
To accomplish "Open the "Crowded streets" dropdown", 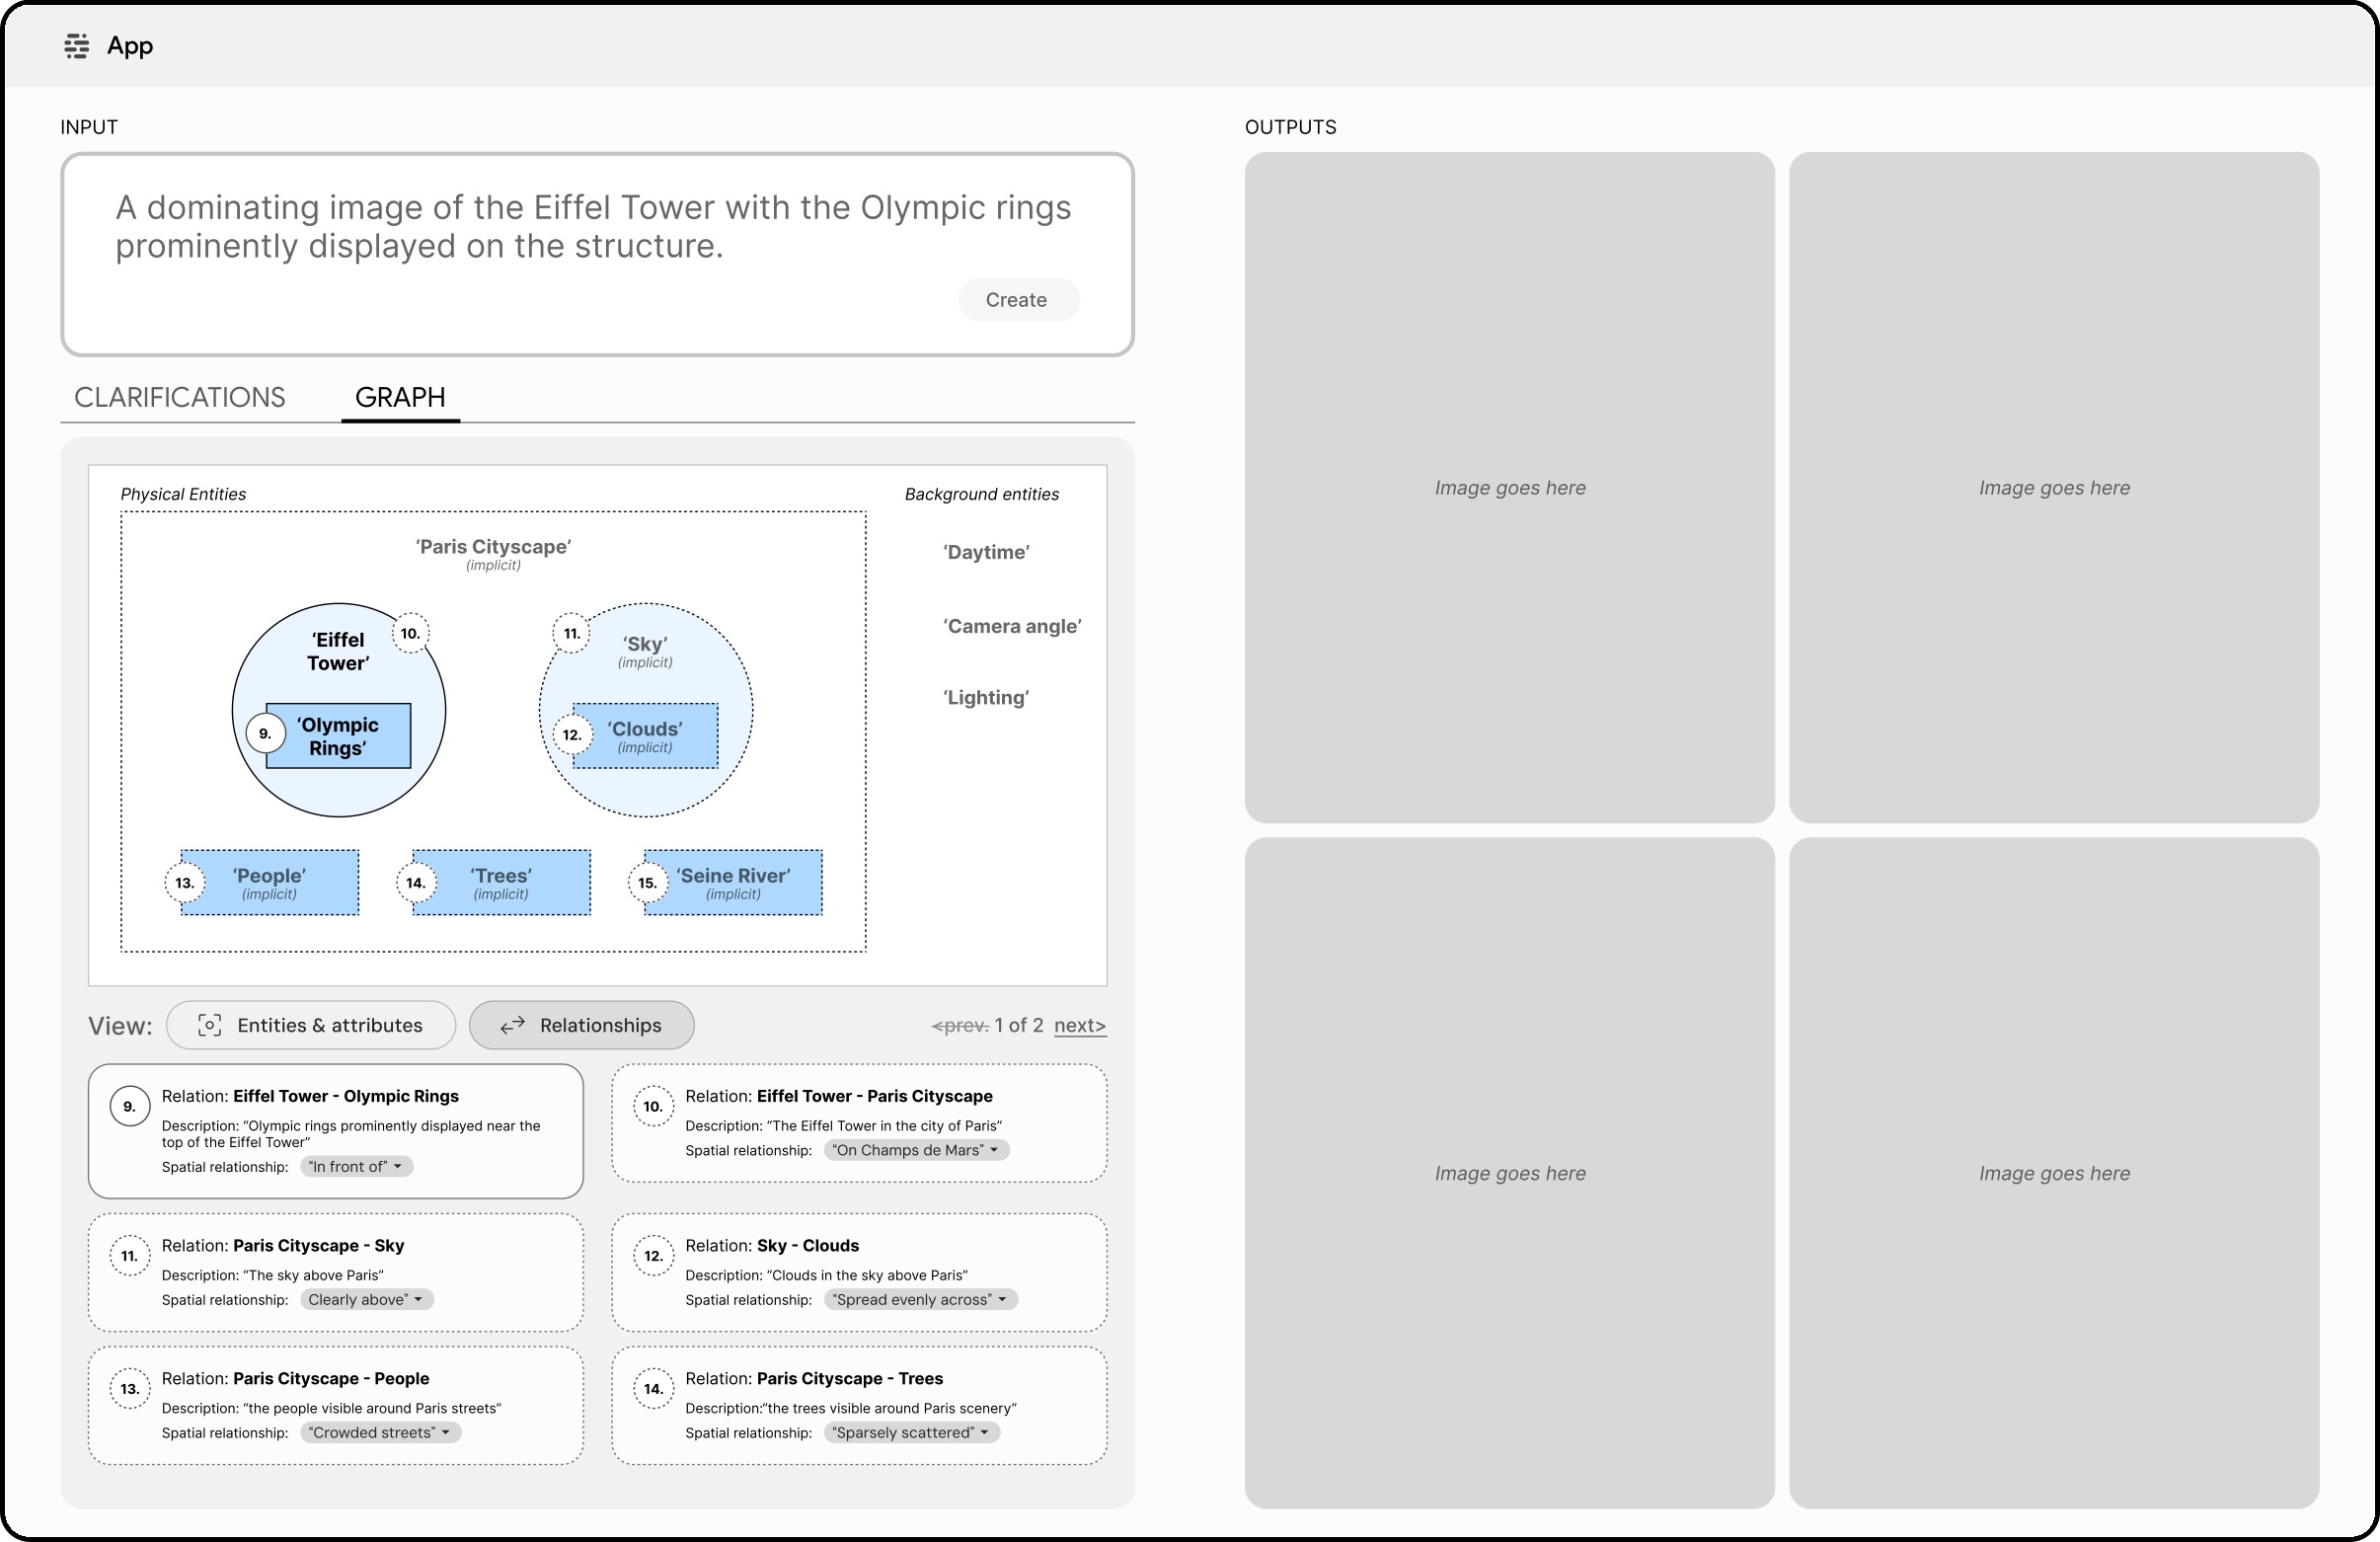I will (x=380, y=1432).
